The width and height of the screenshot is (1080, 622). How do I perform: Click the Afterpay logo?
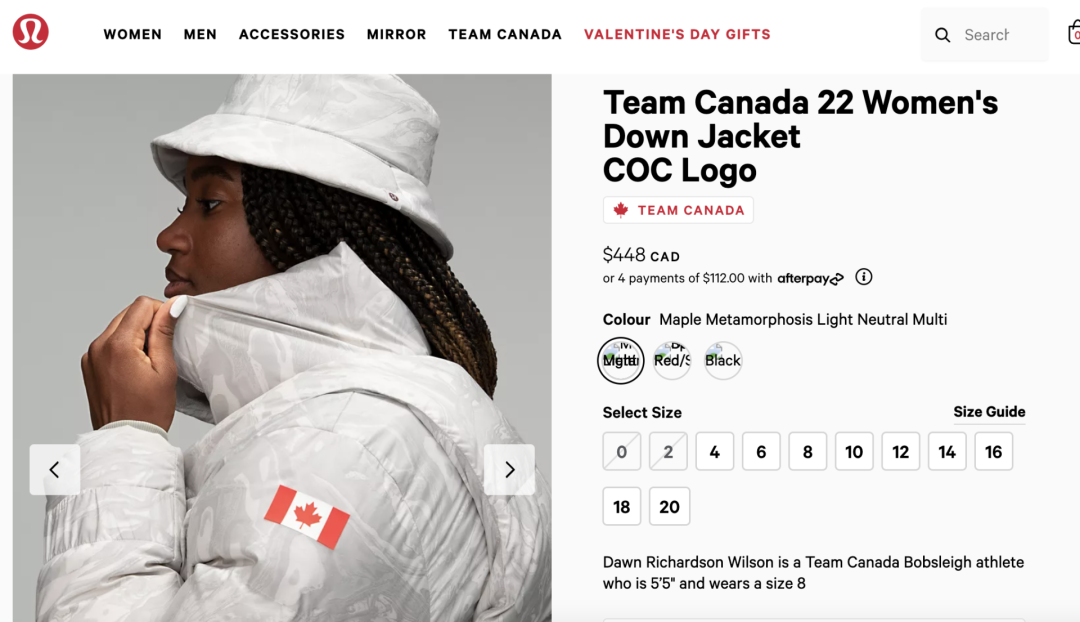[x=810, y=278]
